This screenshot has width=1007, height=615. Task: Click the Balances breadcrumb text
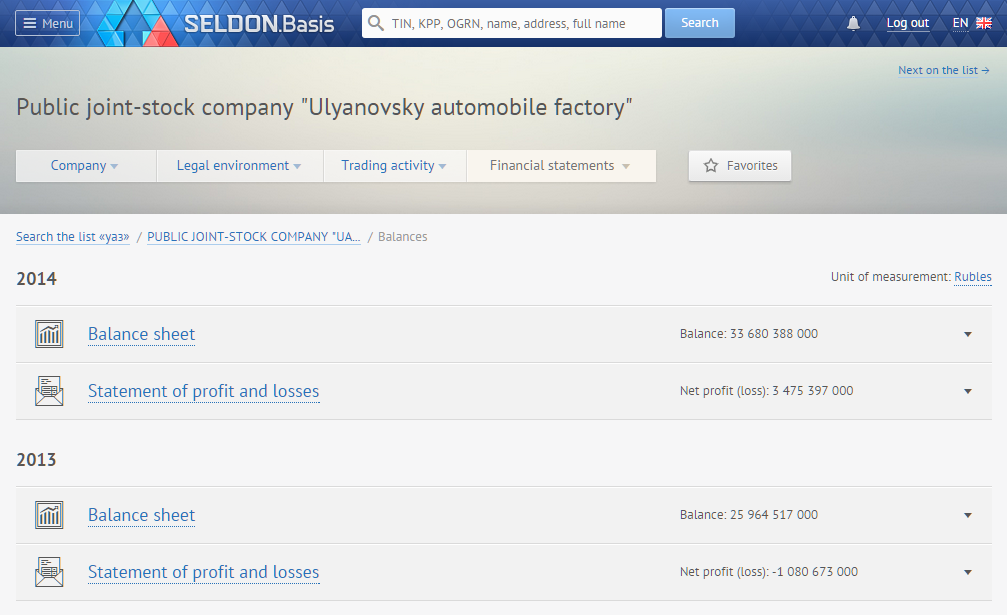pyautogui.click(x=402, y=236)
